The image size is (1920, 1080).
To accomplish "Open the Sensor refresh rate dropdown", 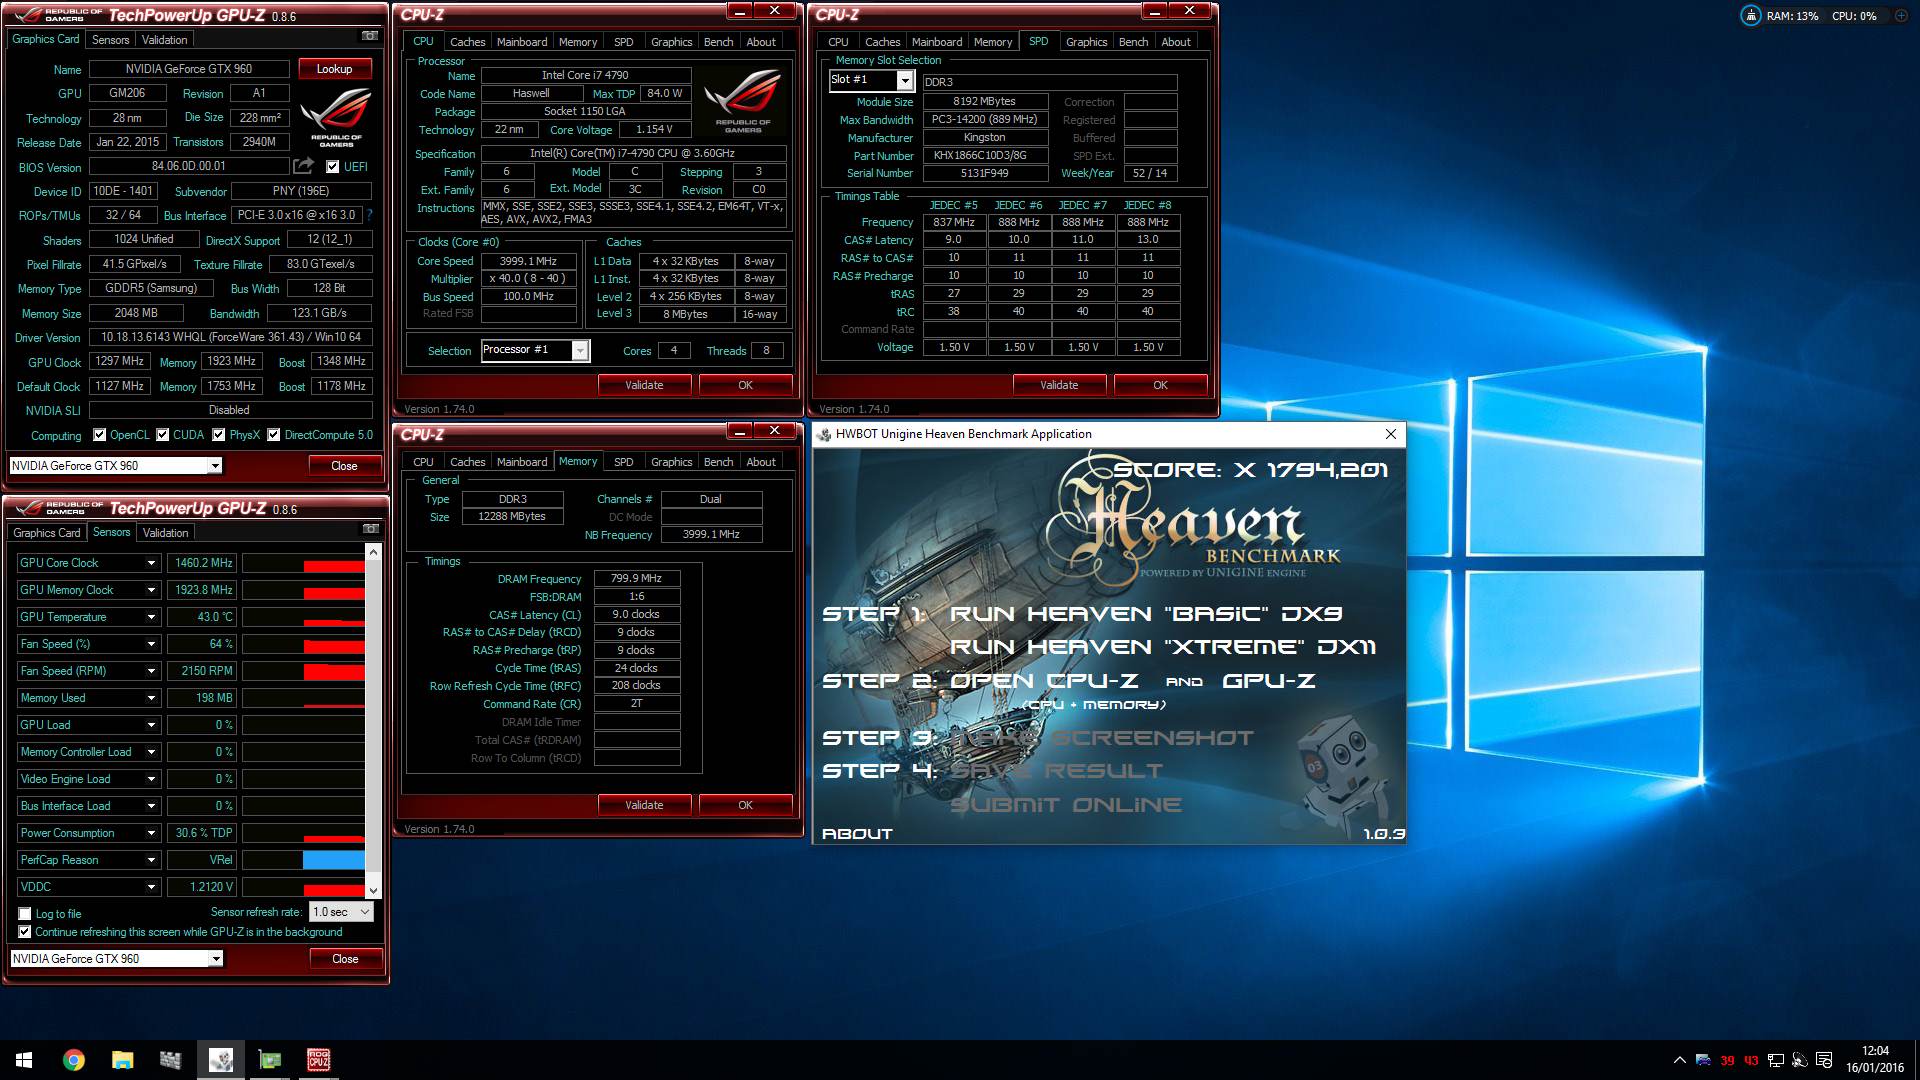I will coord(341,912).
